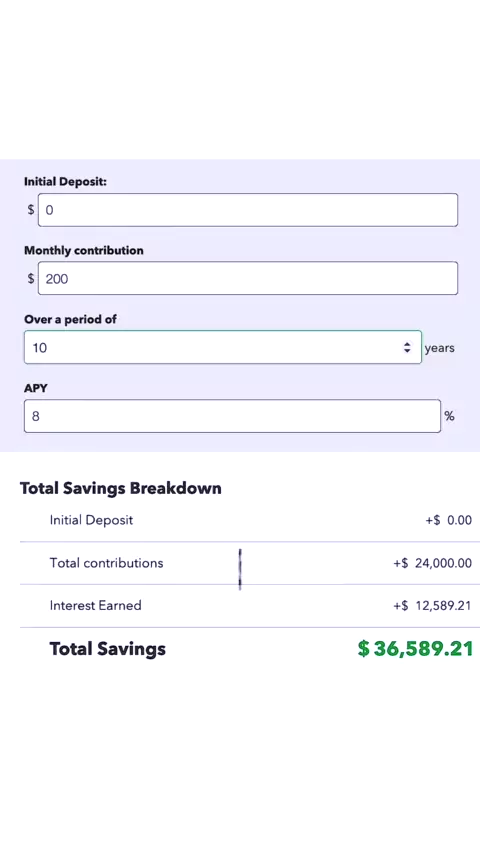
Task: Click the "Interest Earned" breakdown row label
Action: (95, 605)
